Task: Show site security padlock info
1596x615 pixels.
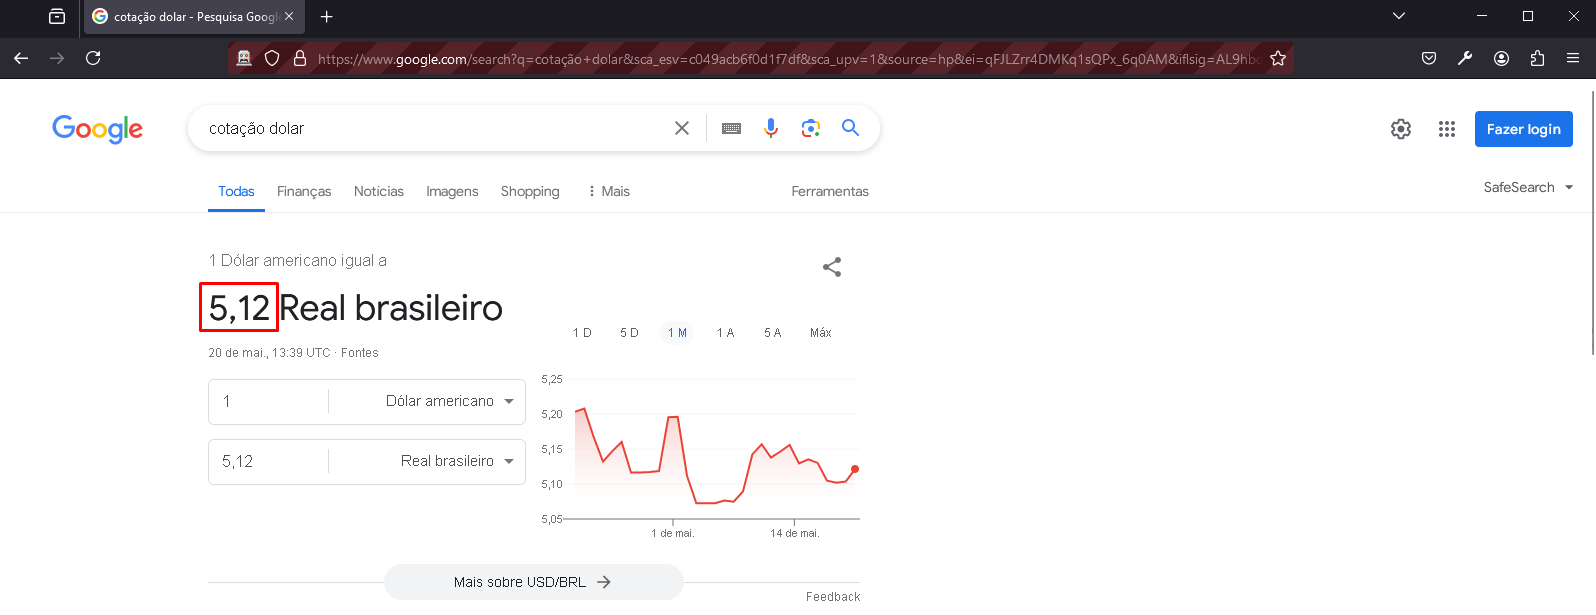Action: [x=300, y=59]
